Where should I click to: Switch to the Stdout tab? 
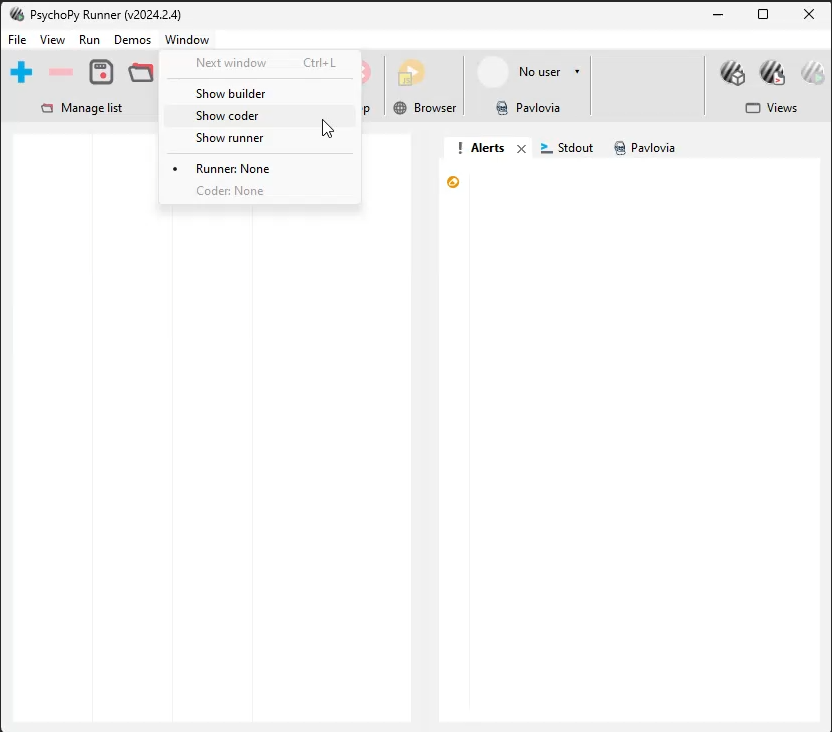tap(567, 148)
